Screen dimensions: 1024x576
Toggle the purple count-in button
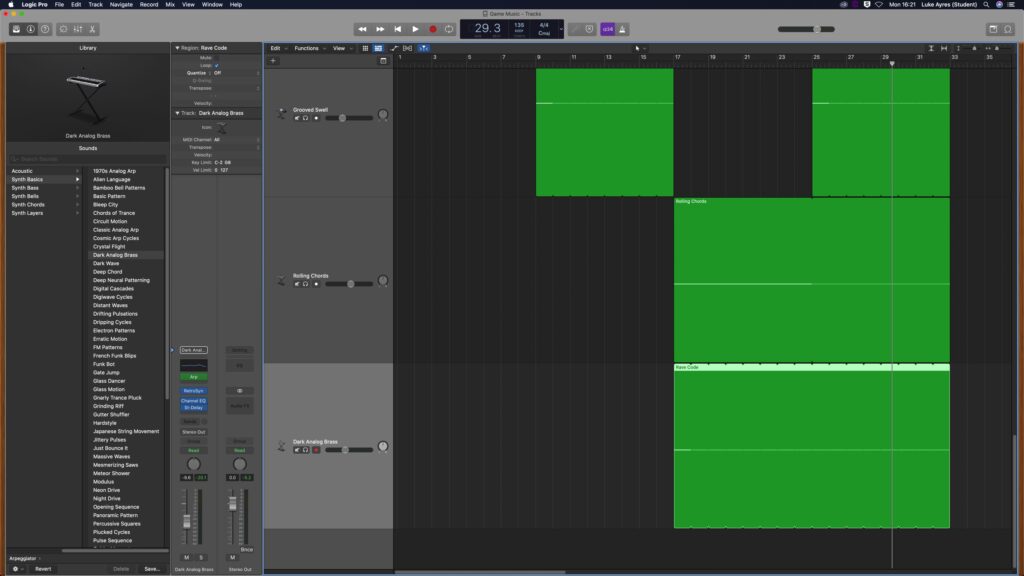click(607, 29)
